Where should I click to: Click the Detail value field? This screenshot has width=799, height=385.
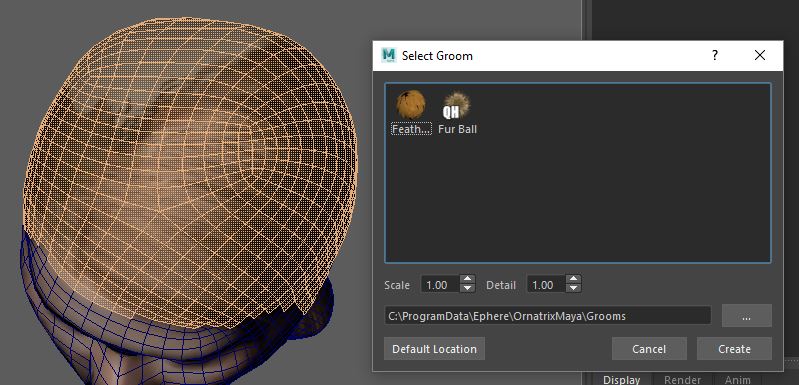(x=546, y=285)
